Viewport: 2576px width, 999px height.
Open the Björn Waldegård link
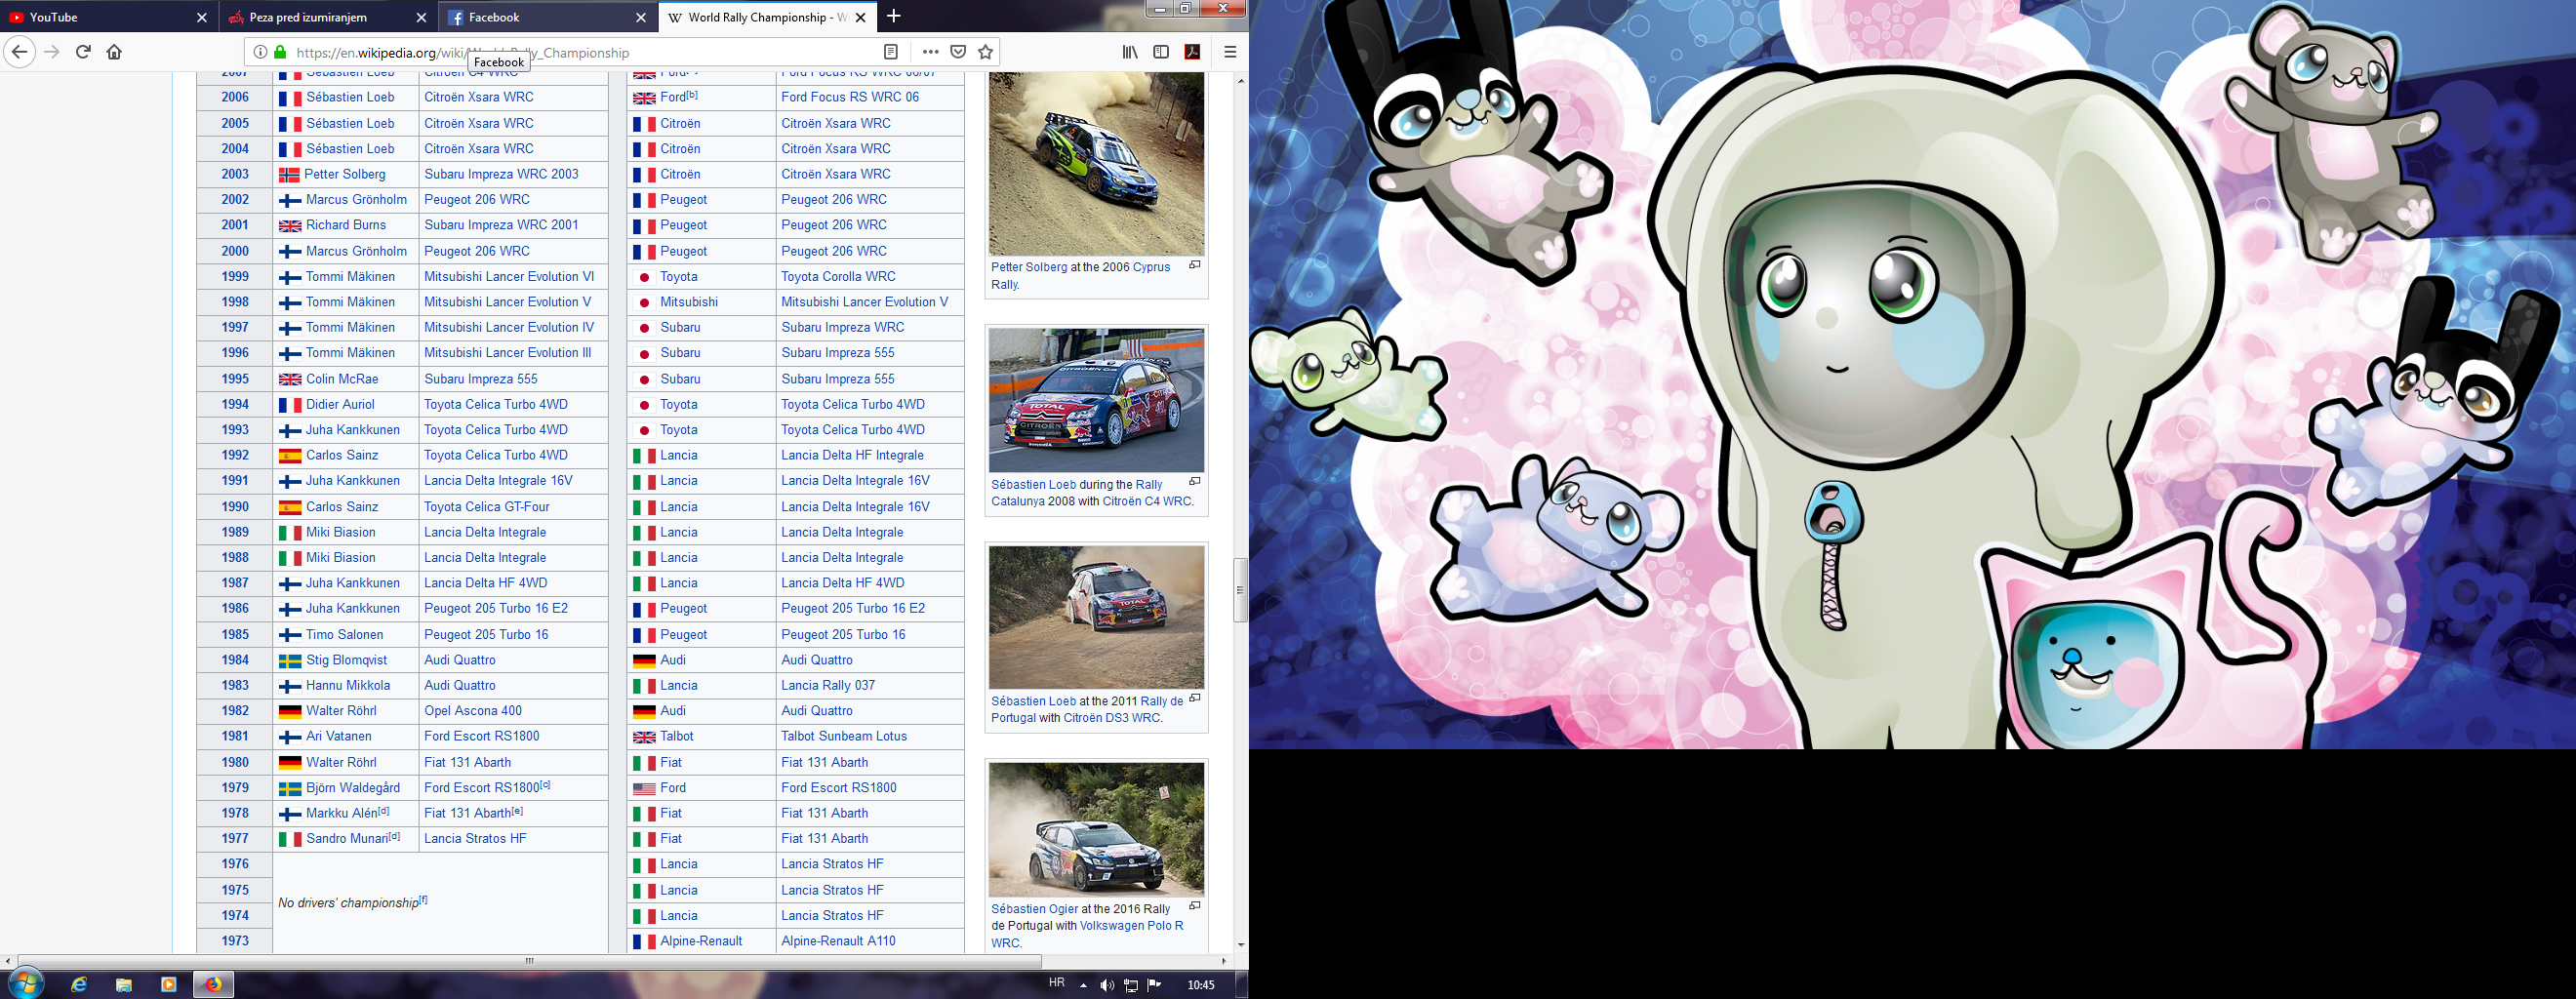(x=353, y=788)
